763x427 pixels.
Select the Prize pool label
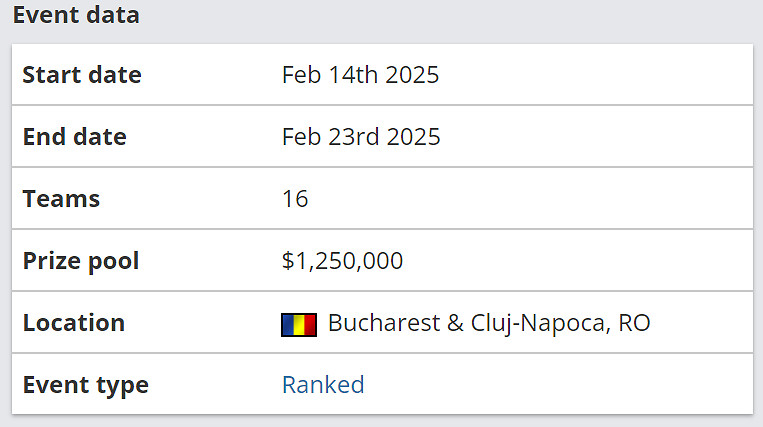(81, 261)
